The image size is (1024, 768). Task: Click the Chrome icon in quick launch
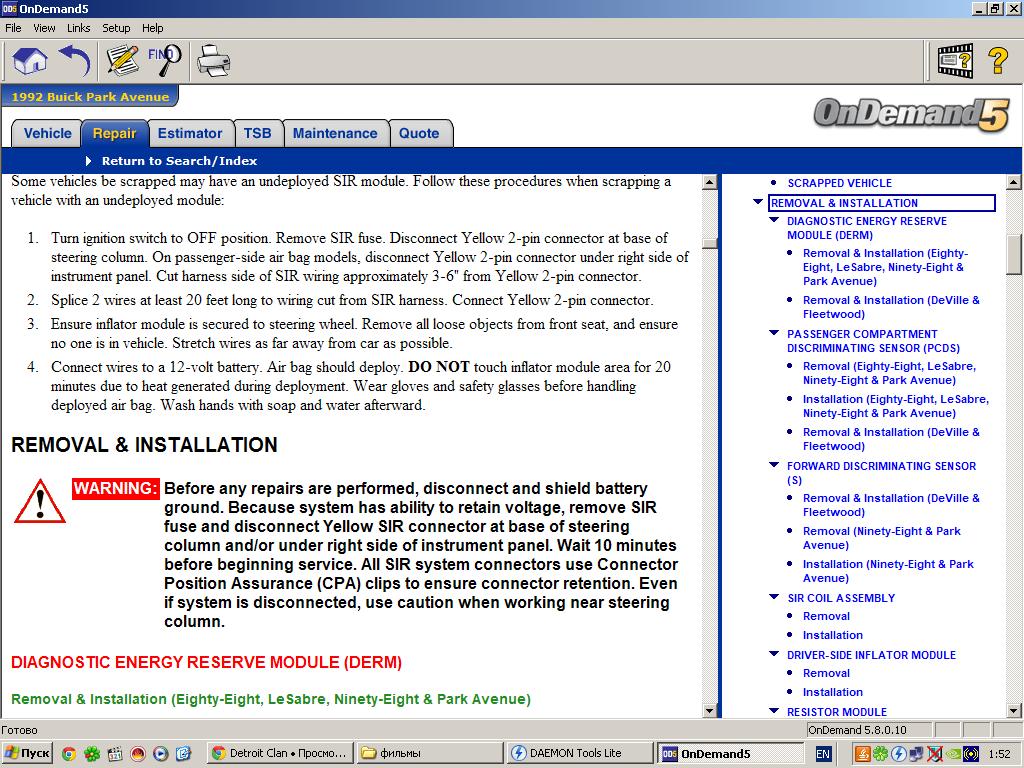pyautogui.click(x=69, y=753)
